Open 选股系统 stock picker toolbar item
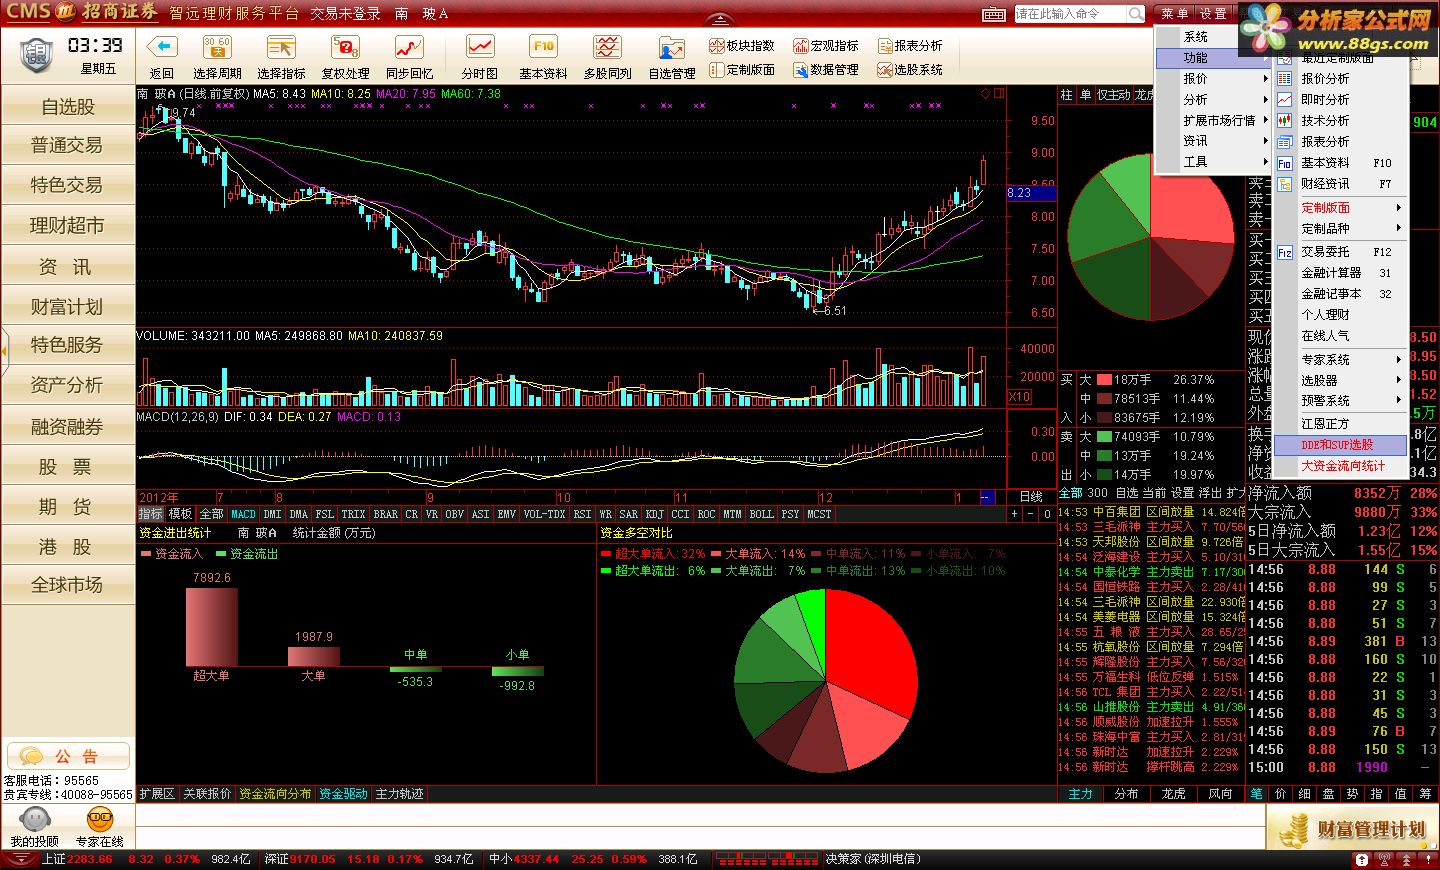The height and width of the screenshot is (870, 1440). pyautogui.click(x=910, y=69)
